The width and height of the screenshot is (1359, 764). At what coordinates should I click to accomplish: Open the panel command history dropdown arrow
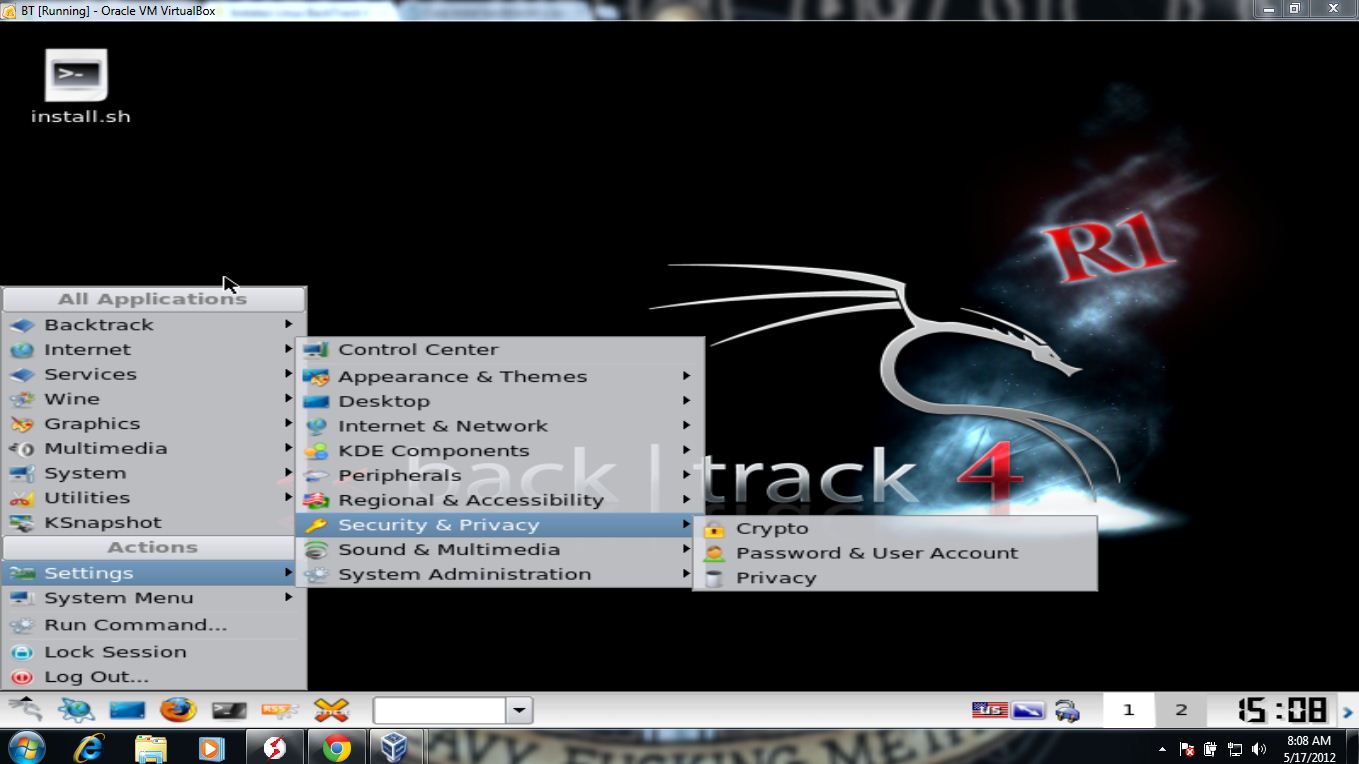pos(519,711)
